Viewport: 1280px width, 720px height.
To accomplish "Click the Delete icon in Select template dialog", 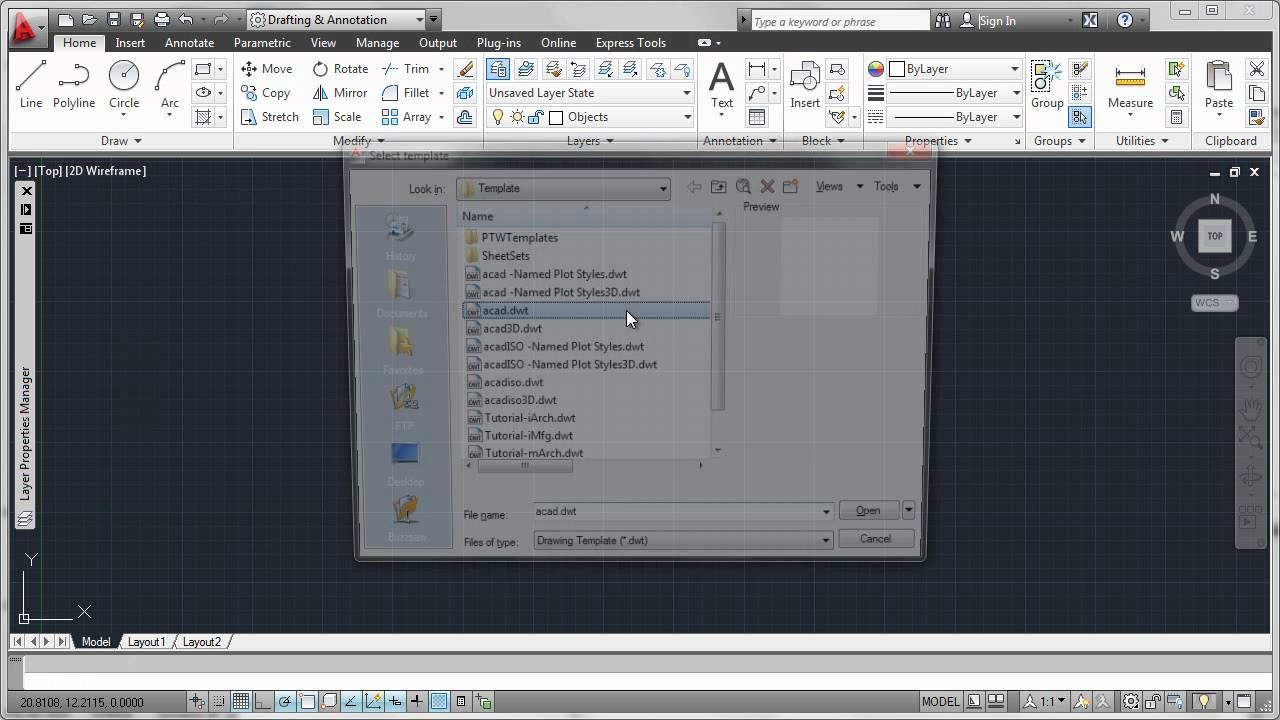I will [x=767, y=187].
